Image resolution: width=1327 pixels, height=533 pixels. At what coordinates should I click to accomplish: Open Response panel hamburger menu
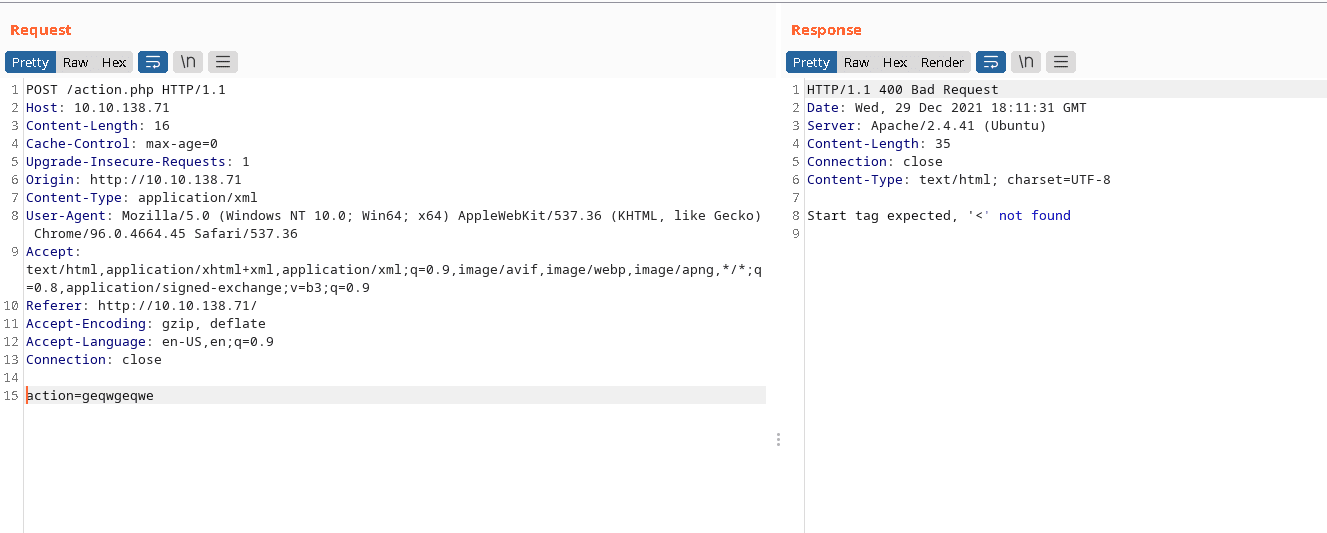coord(1060,62)
